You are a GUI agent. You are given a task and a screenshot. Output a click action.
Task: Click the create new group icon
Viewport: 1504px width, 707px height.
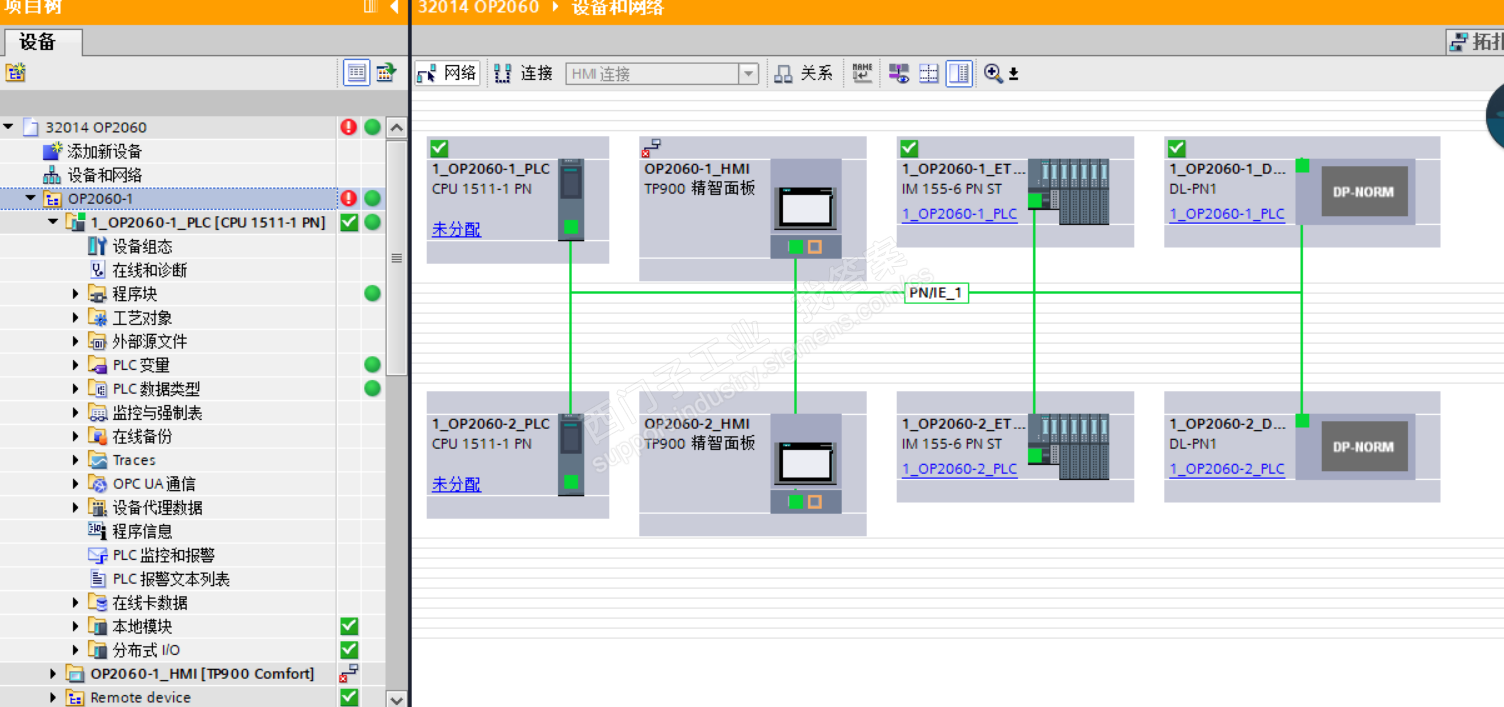click(15, 72)
